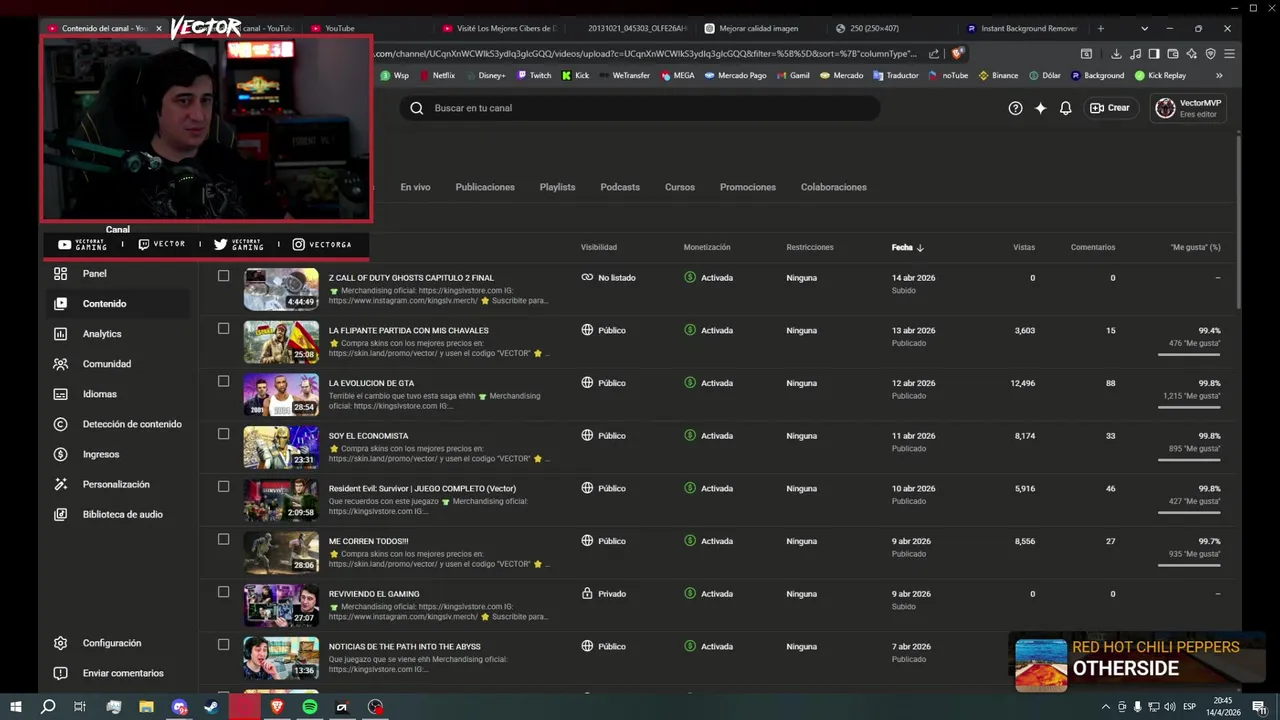Open File Explorer from the taskbar
1280x720 pixels.
click(146, 707)
